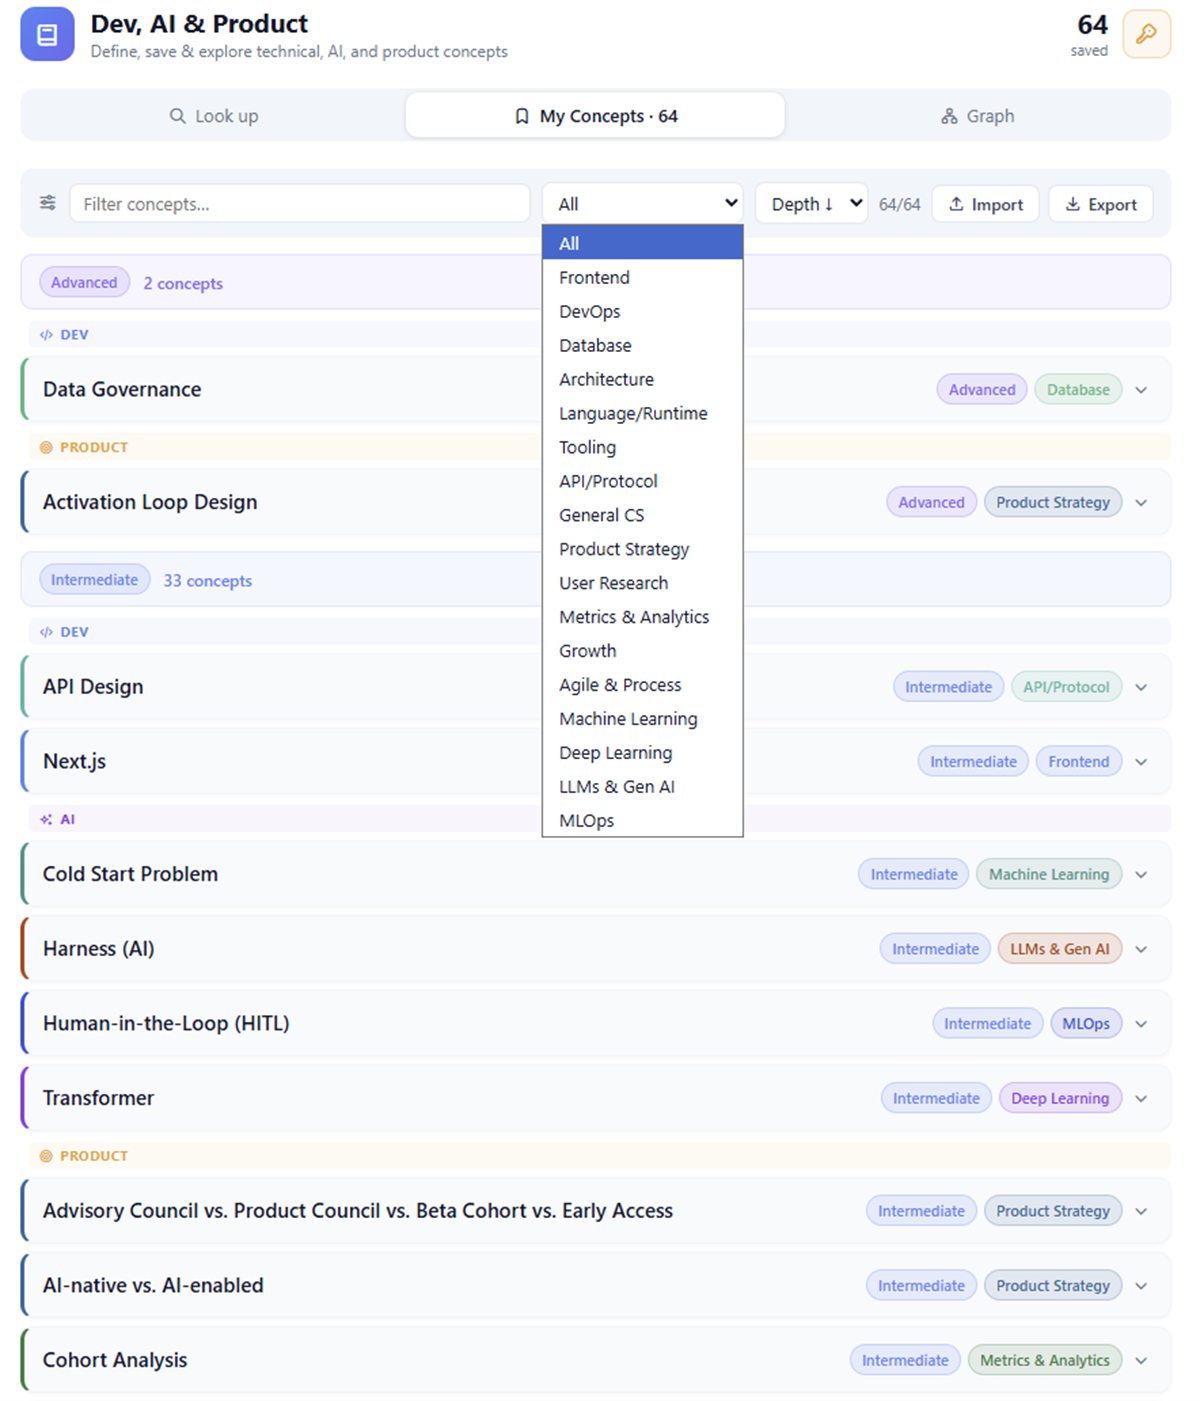Expand the API Design row chevron
The width and height of the screenshot is (1200, 1401).
coord(1141,687)
